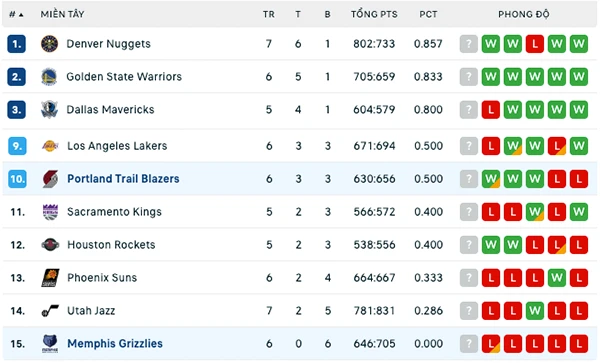Click the Denver Nuggets red L form badge
Viewport: 600px width, 363px height.
pos(535,44)
